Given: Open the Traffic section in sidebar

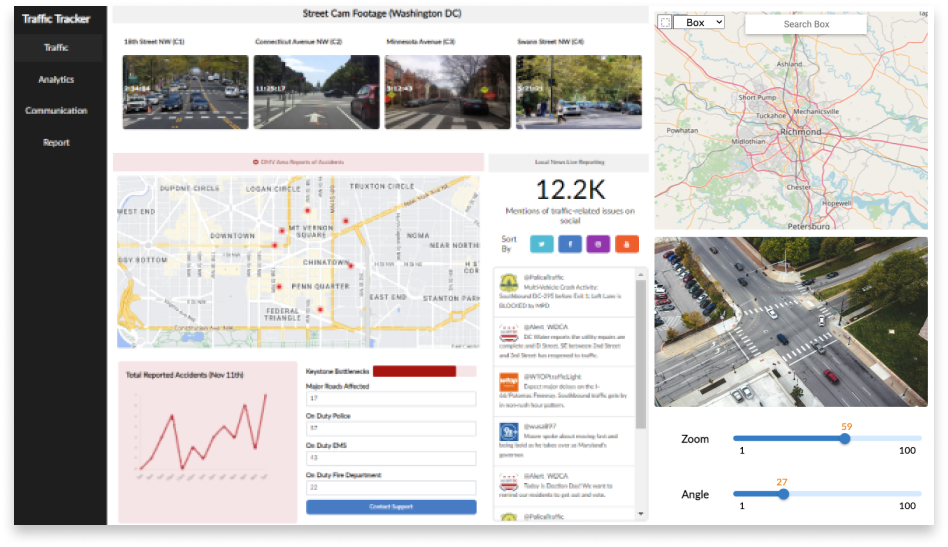Looking at the screenshot, I should (56, 47).
